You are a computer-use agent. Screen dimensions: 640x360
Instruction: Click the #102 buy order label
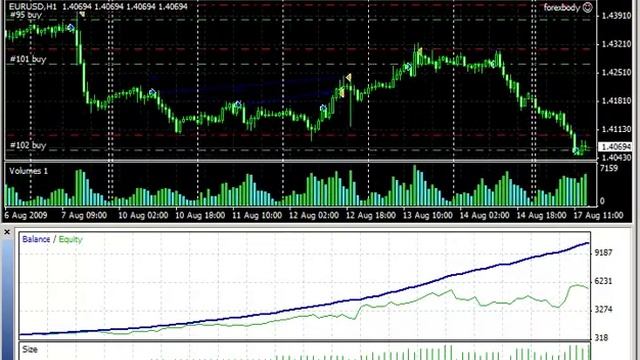(28, 145)
